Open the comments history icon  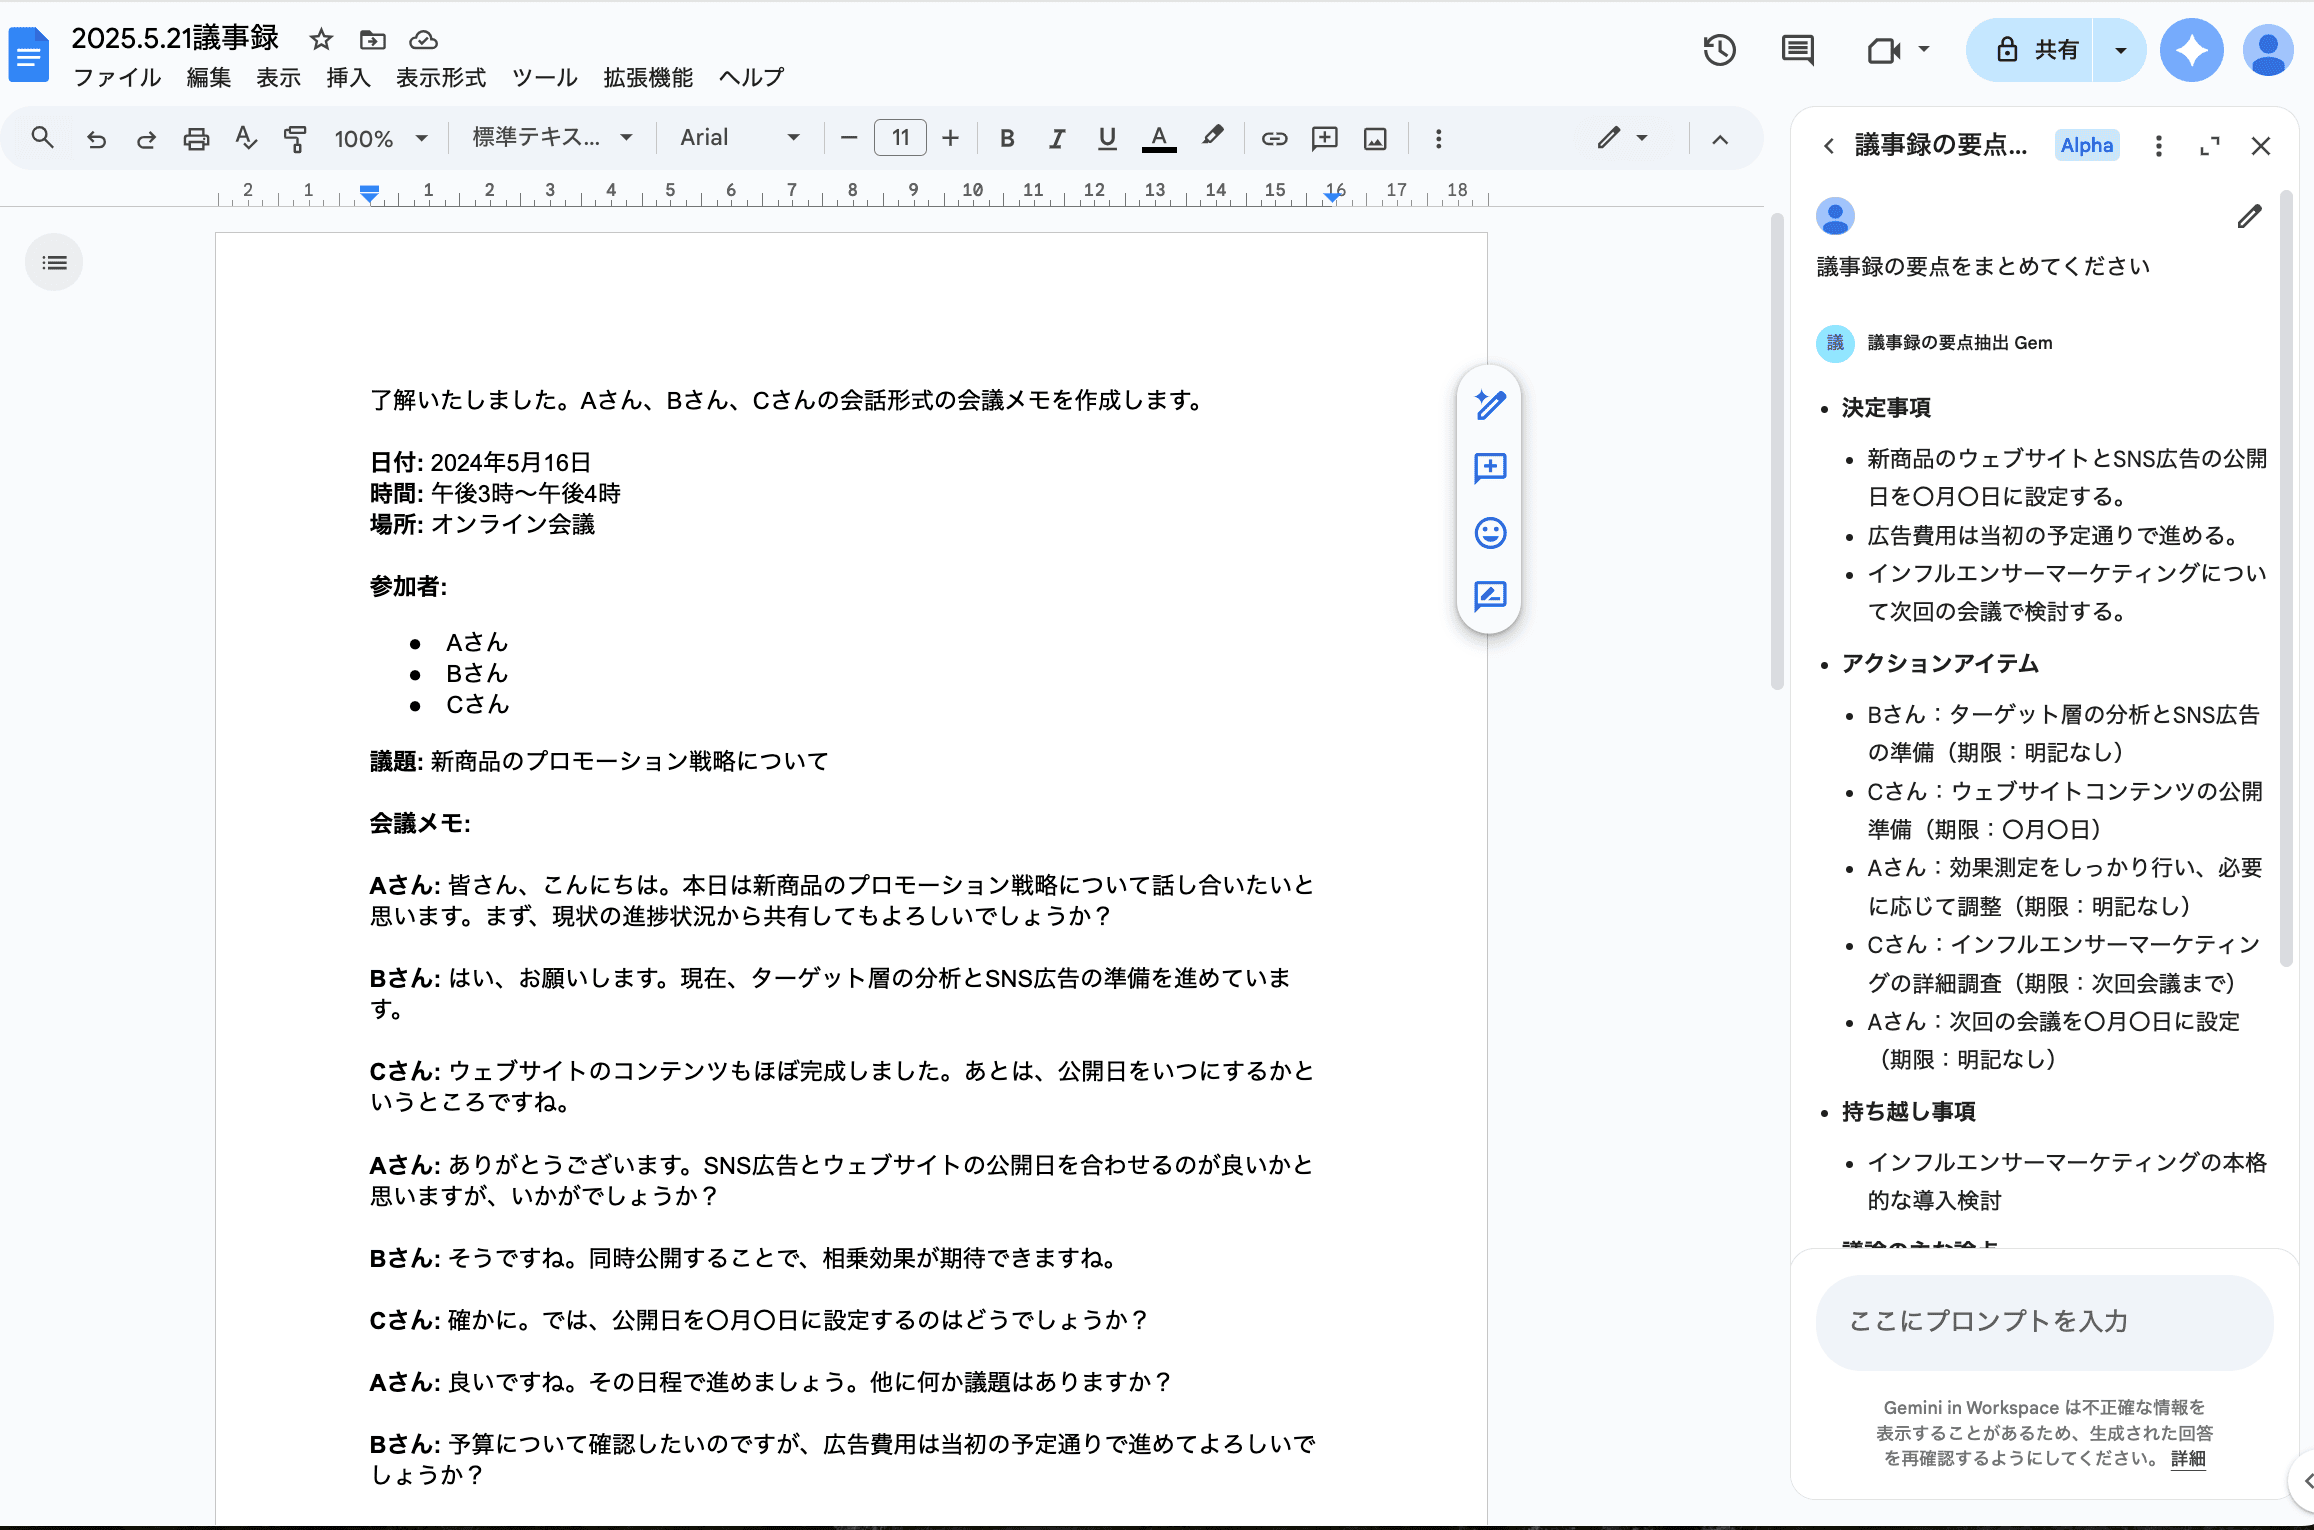pos(1797,50)
